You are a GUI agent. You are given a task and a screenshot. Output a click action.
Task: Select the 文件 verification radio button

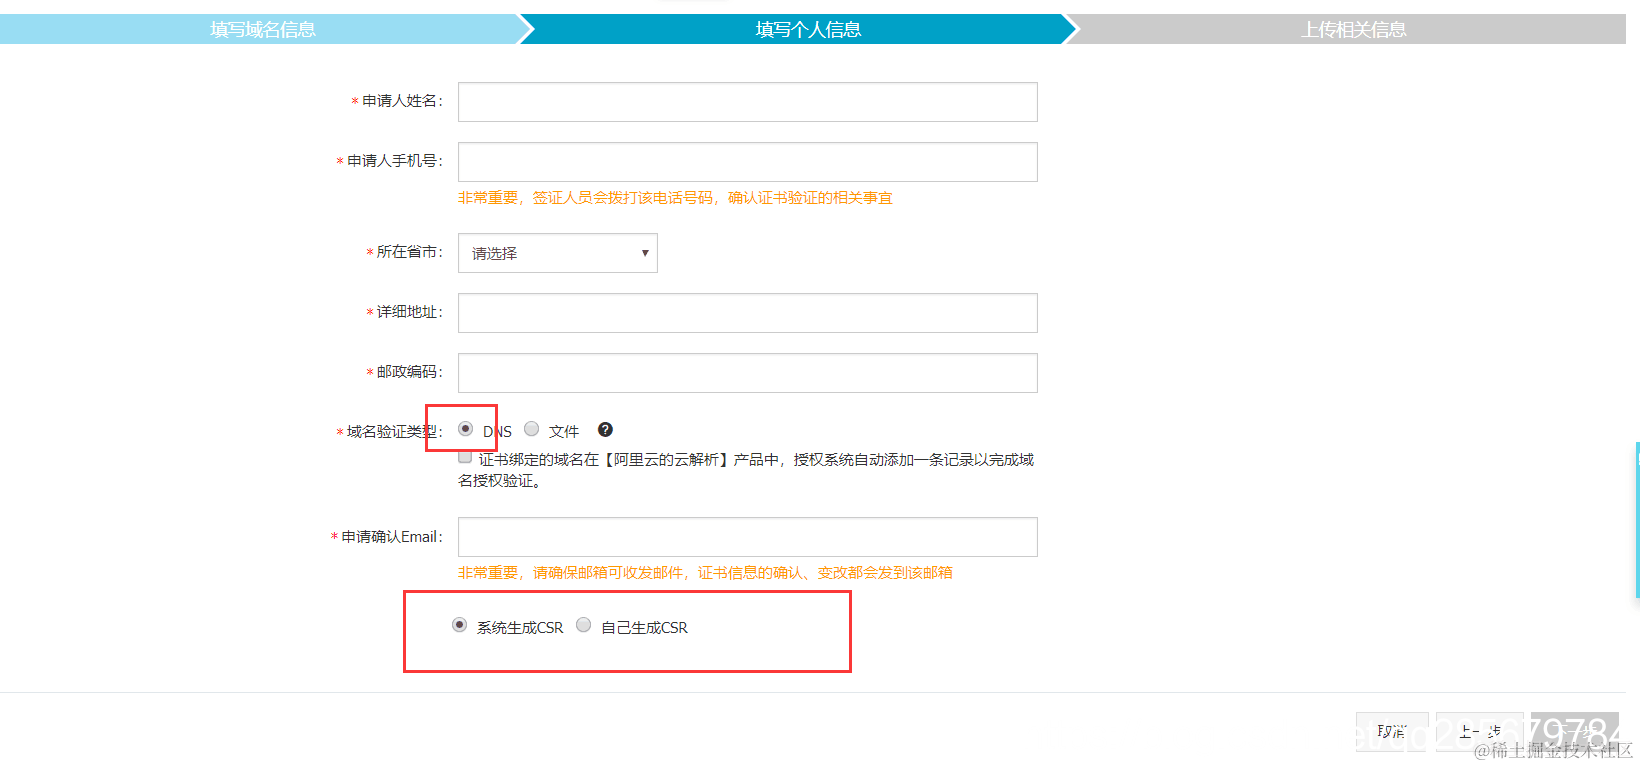point(532,429)
